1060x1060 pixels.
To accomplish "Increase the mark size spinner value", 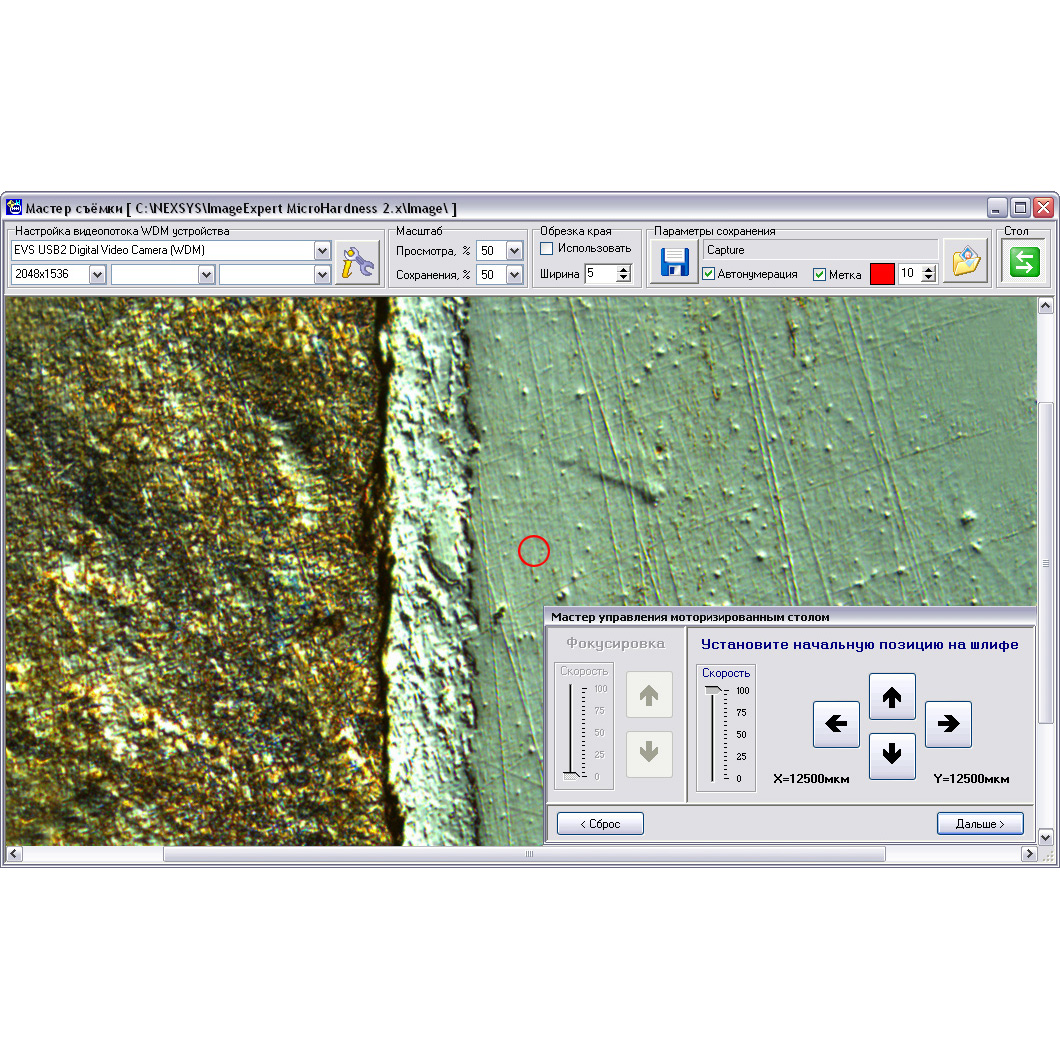I will (929, 269).
